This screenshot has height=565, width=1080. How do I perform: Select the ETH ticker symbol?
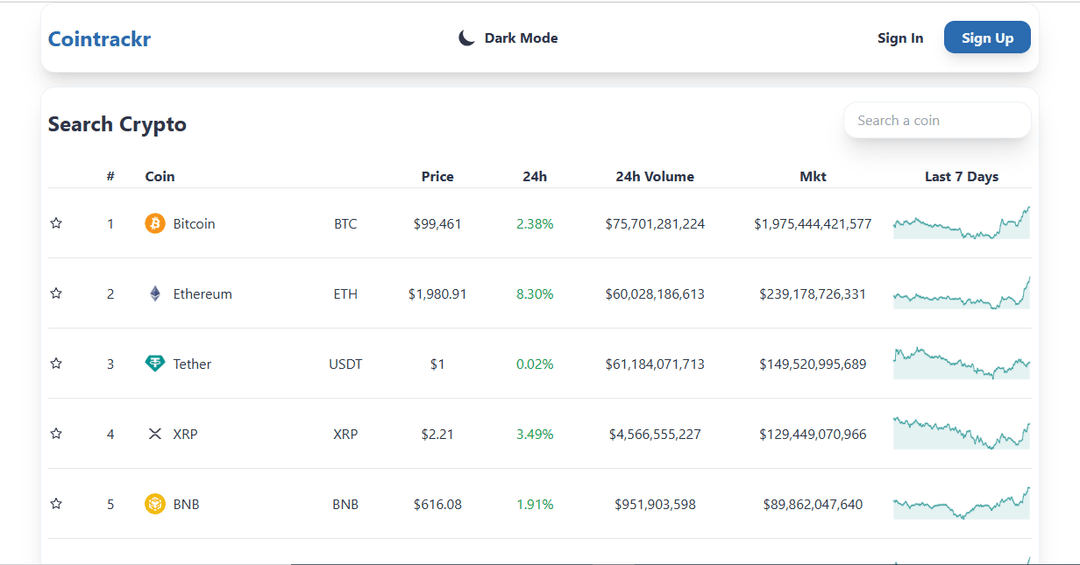coord(346,294)
